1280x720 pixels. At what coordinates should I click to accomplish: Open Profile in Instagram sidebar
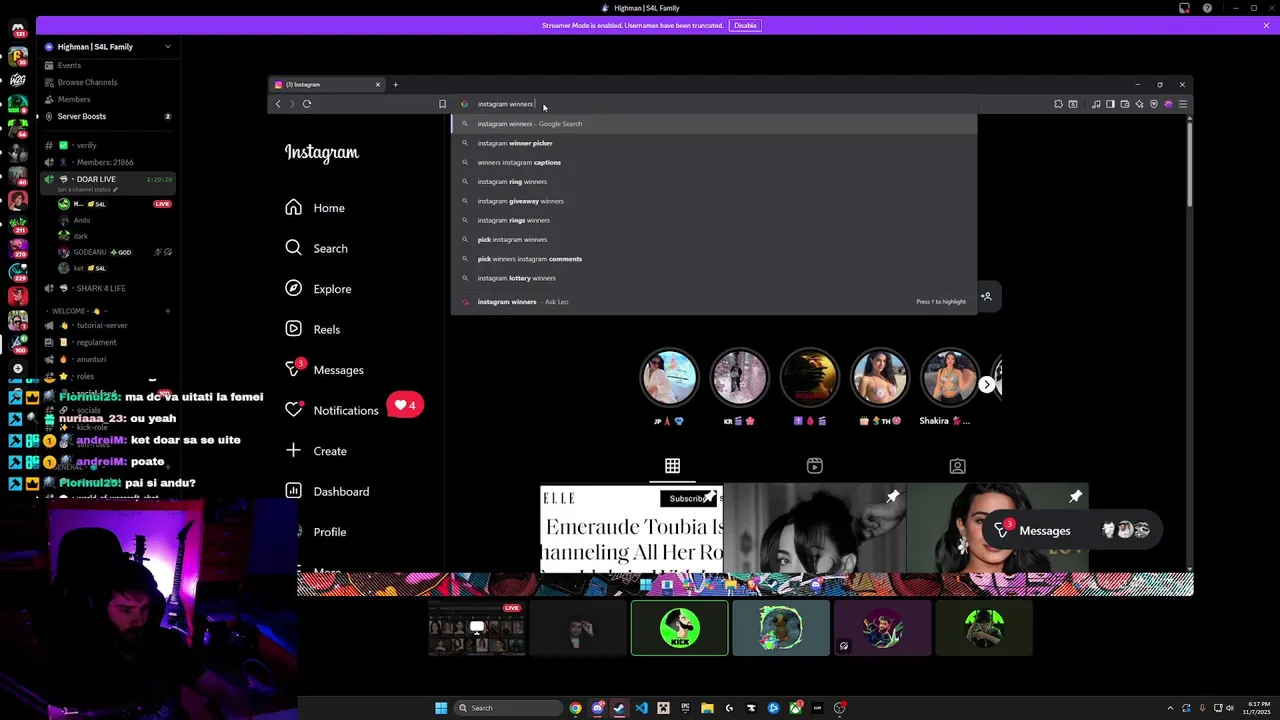(316, 532)
